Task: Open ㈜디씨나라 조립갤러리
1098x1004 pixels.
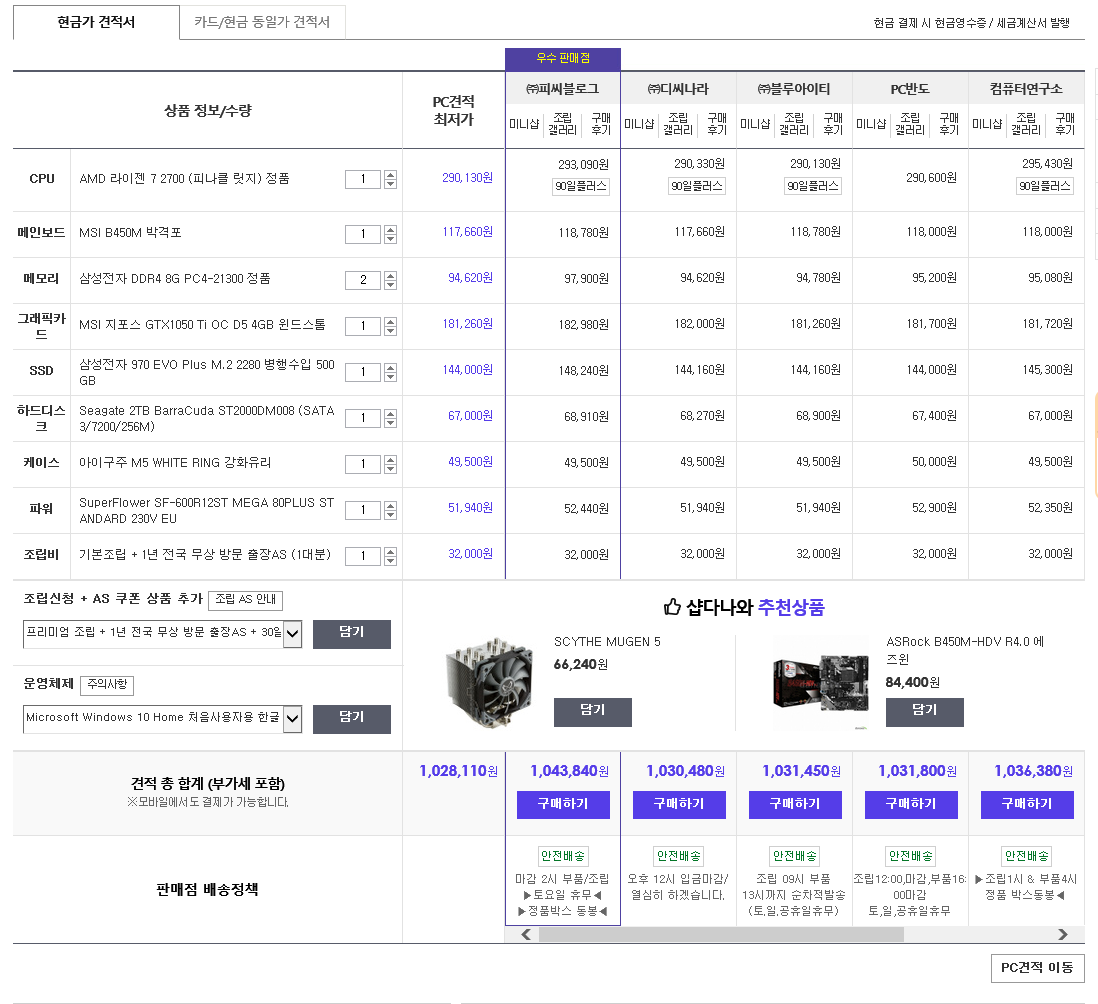Action: [678, 124]
